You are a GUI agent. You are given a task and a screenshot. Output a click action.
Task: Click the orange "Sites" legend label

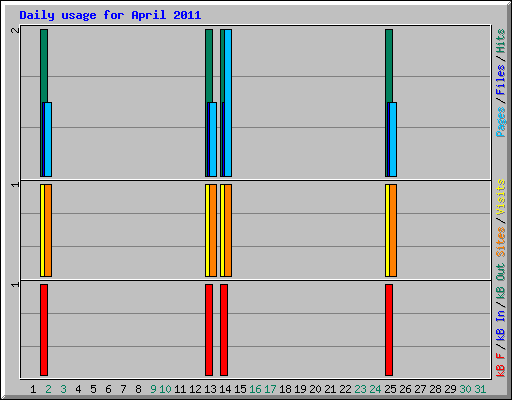500,242
